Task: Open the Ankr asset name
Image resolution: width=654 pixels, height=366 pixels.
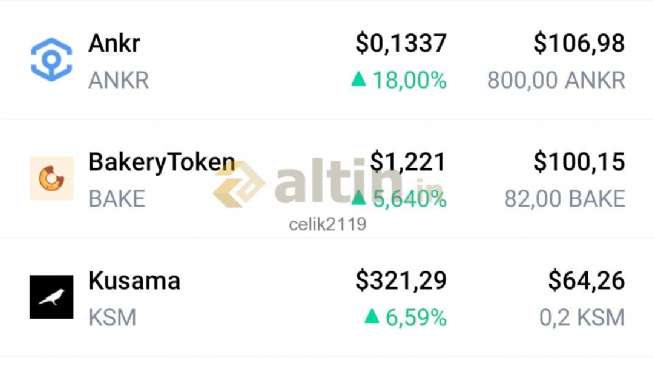Action: click(114, 43)
